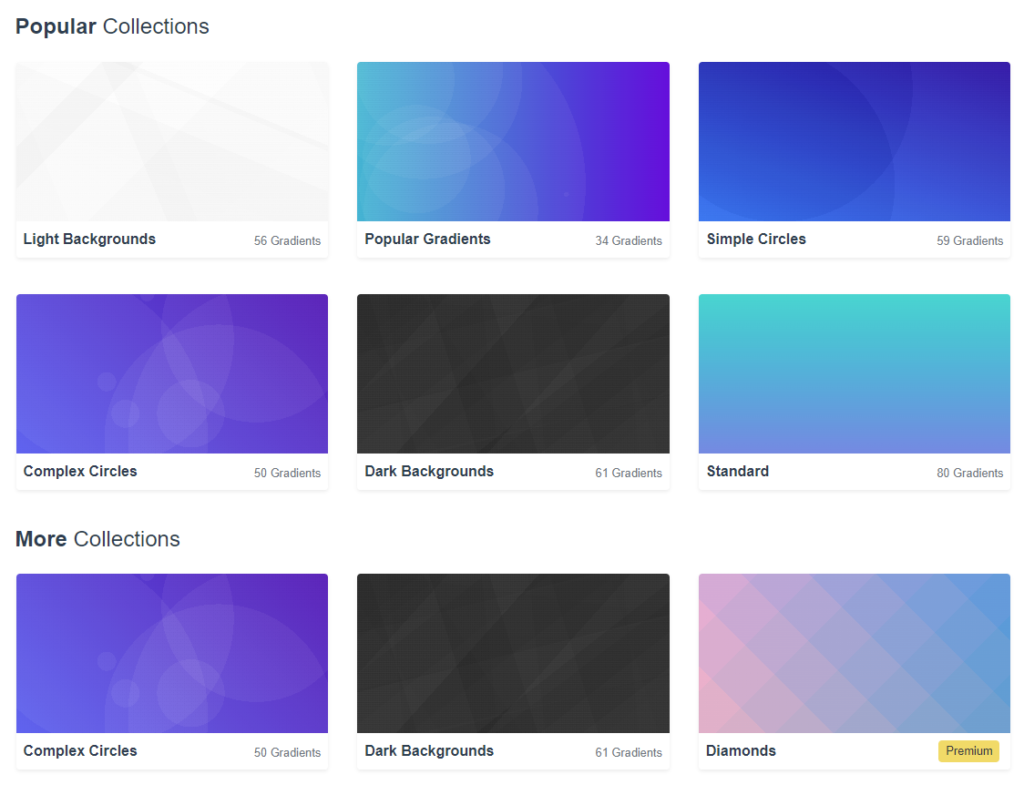Click the Light Backgrounds title link
Viewport: 1024px width, 795px height.
tap(89, 239)
